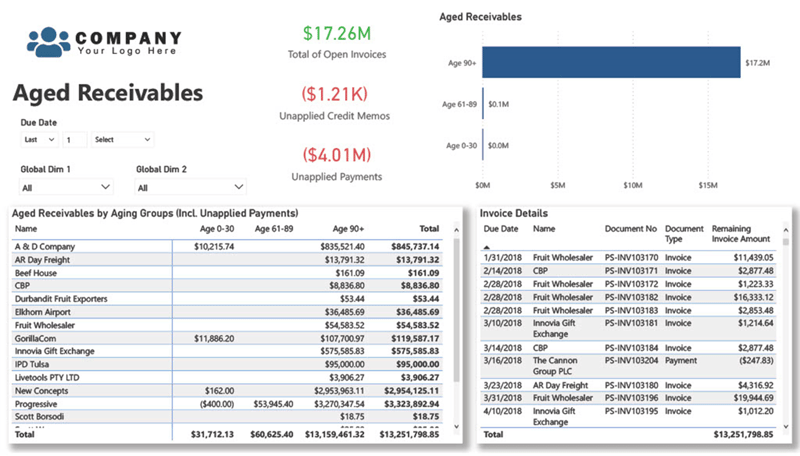
Task: Click the Unapplied Payments ($4.01M) card
Action: tap(336, 163)
